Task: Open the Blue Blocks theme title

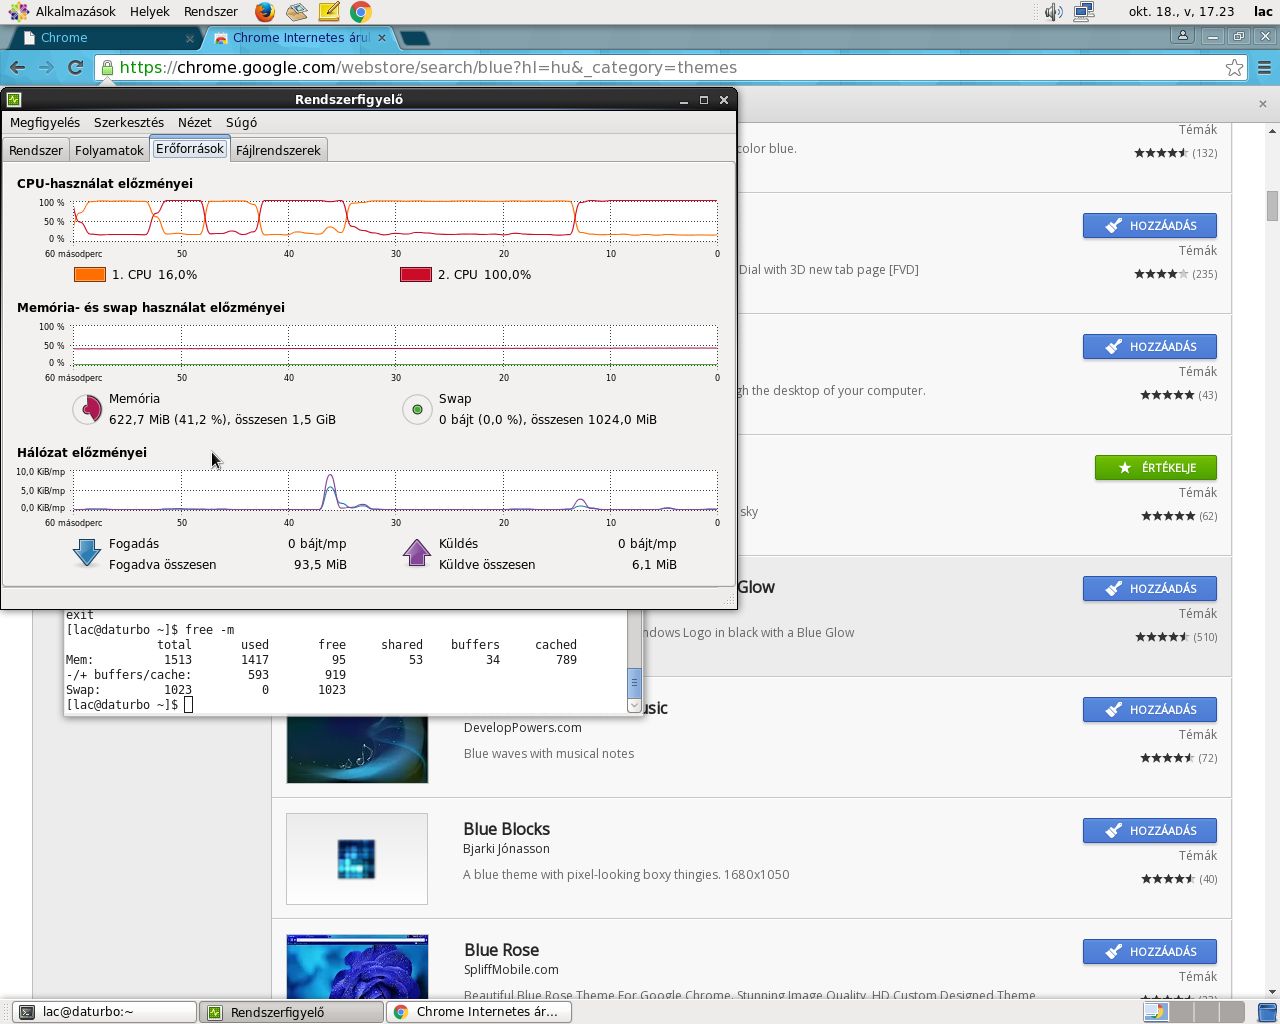Action: point(507,829)
